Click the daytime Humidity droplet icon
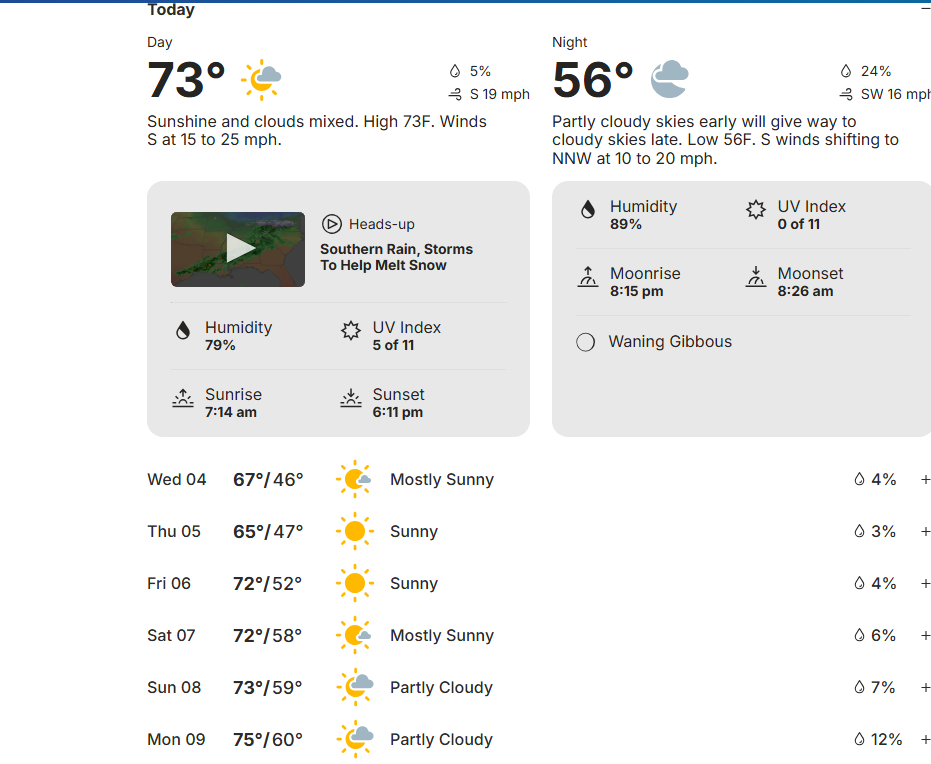The image size is (931, 764). [x=183, y=331]
